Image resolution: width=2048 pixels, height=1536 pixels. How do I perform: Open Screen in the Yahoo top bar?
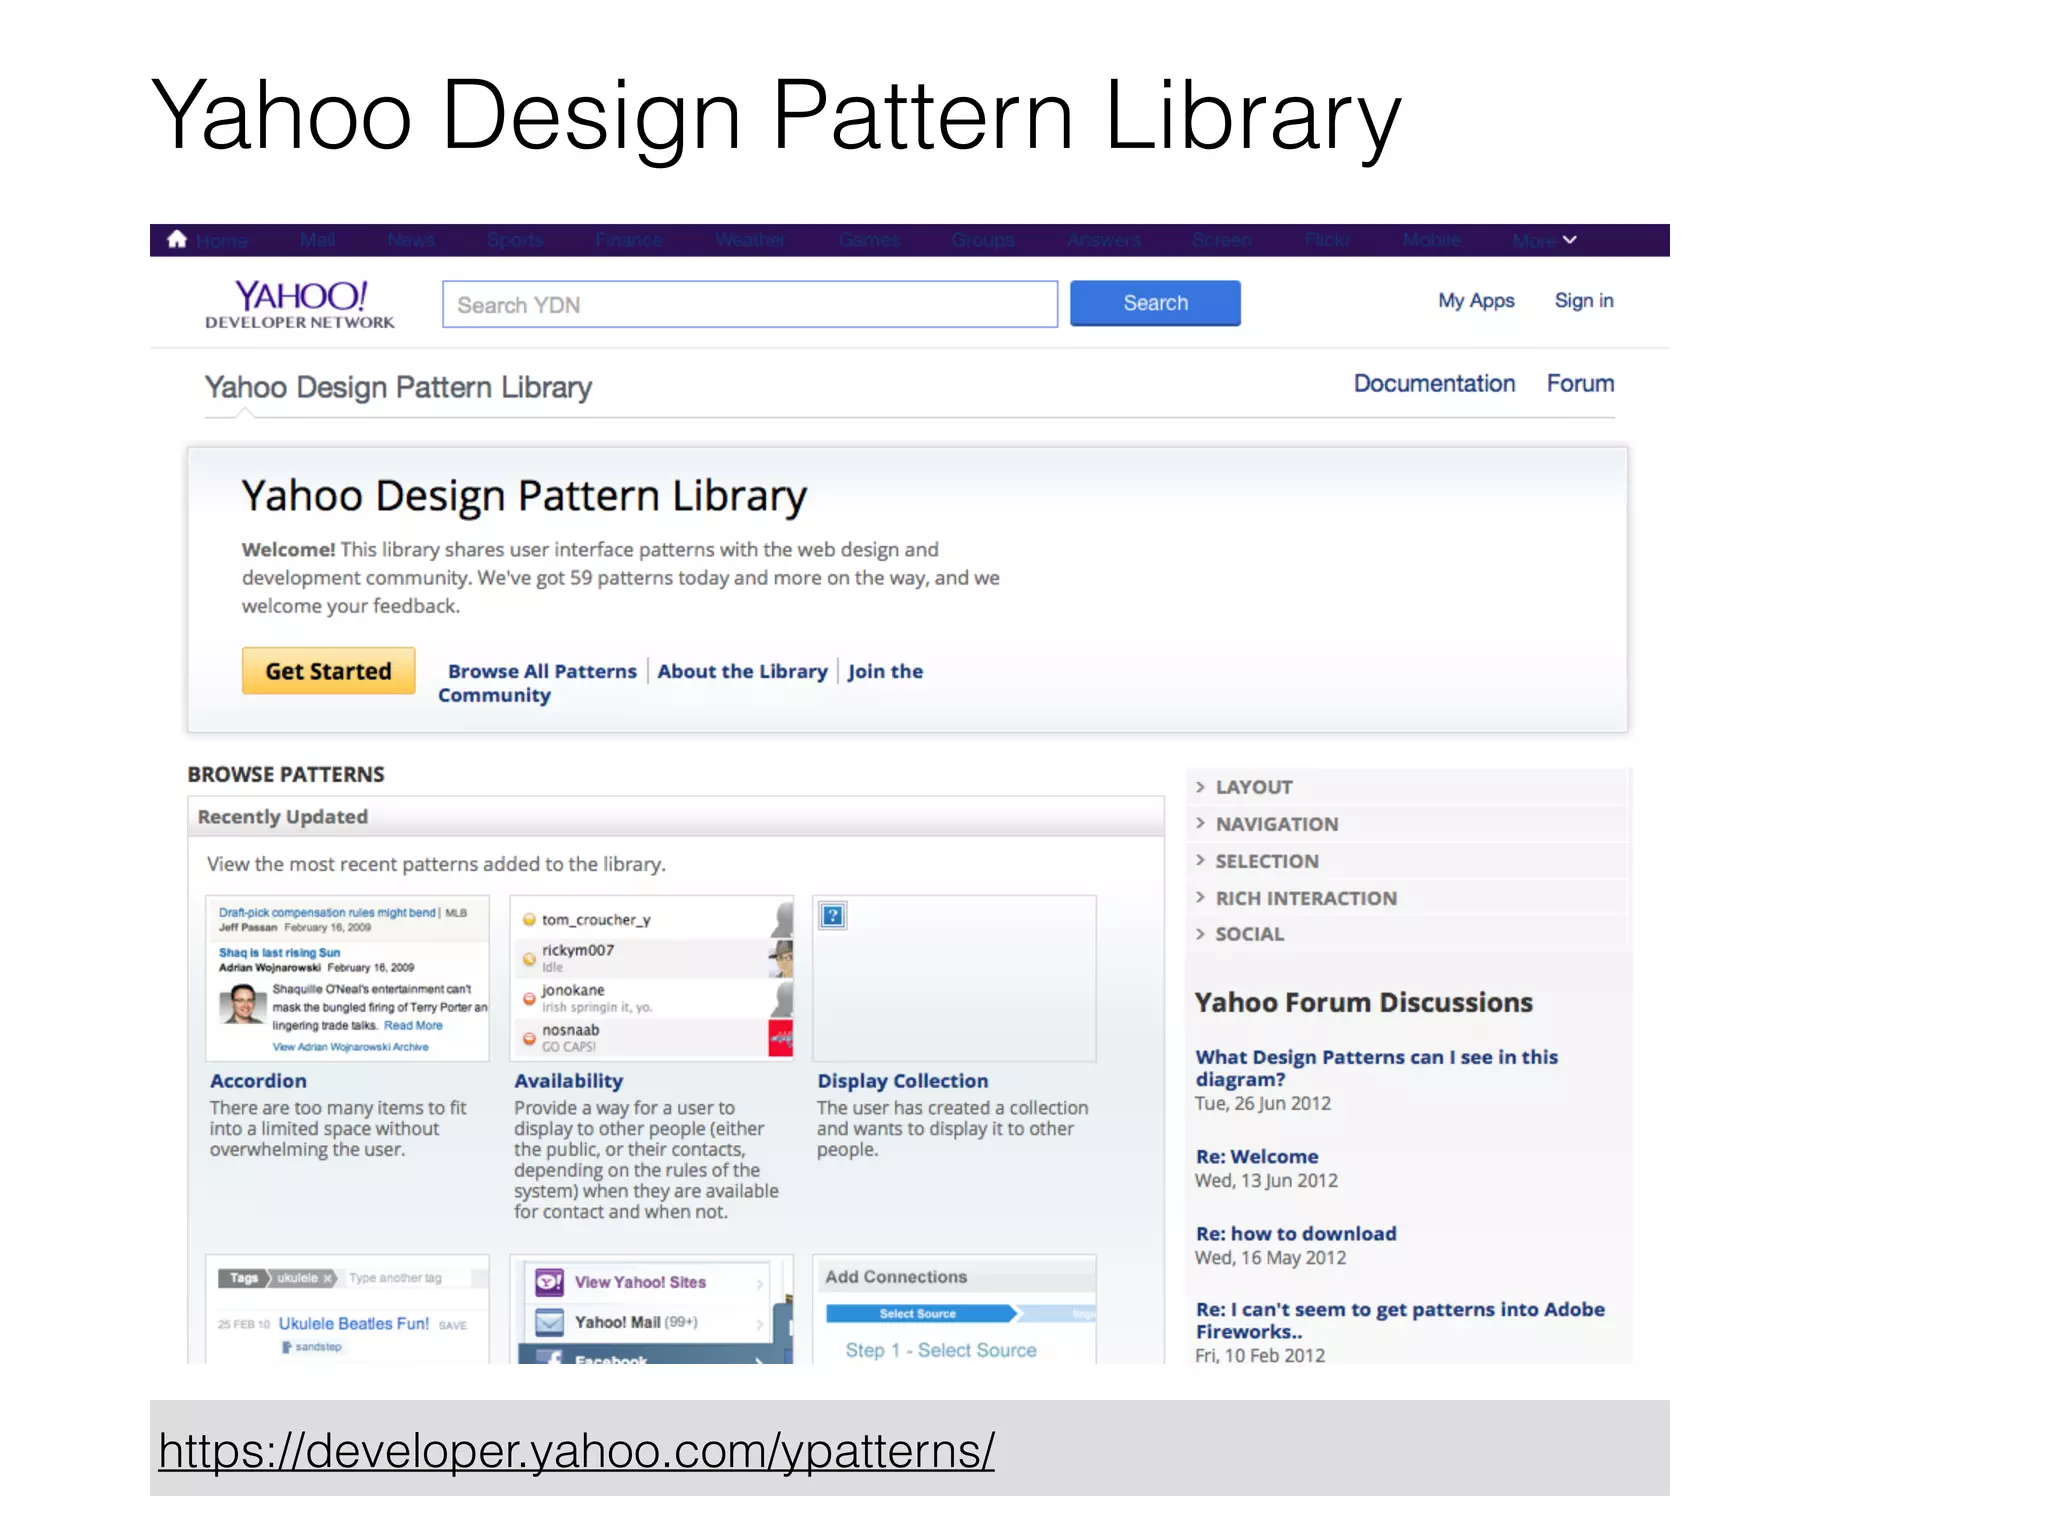[1222, 240]
